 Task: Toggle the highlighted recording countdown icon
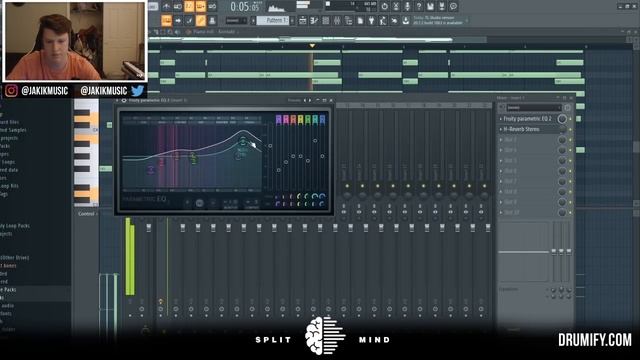pyautogui.click(x=189, y=7)
